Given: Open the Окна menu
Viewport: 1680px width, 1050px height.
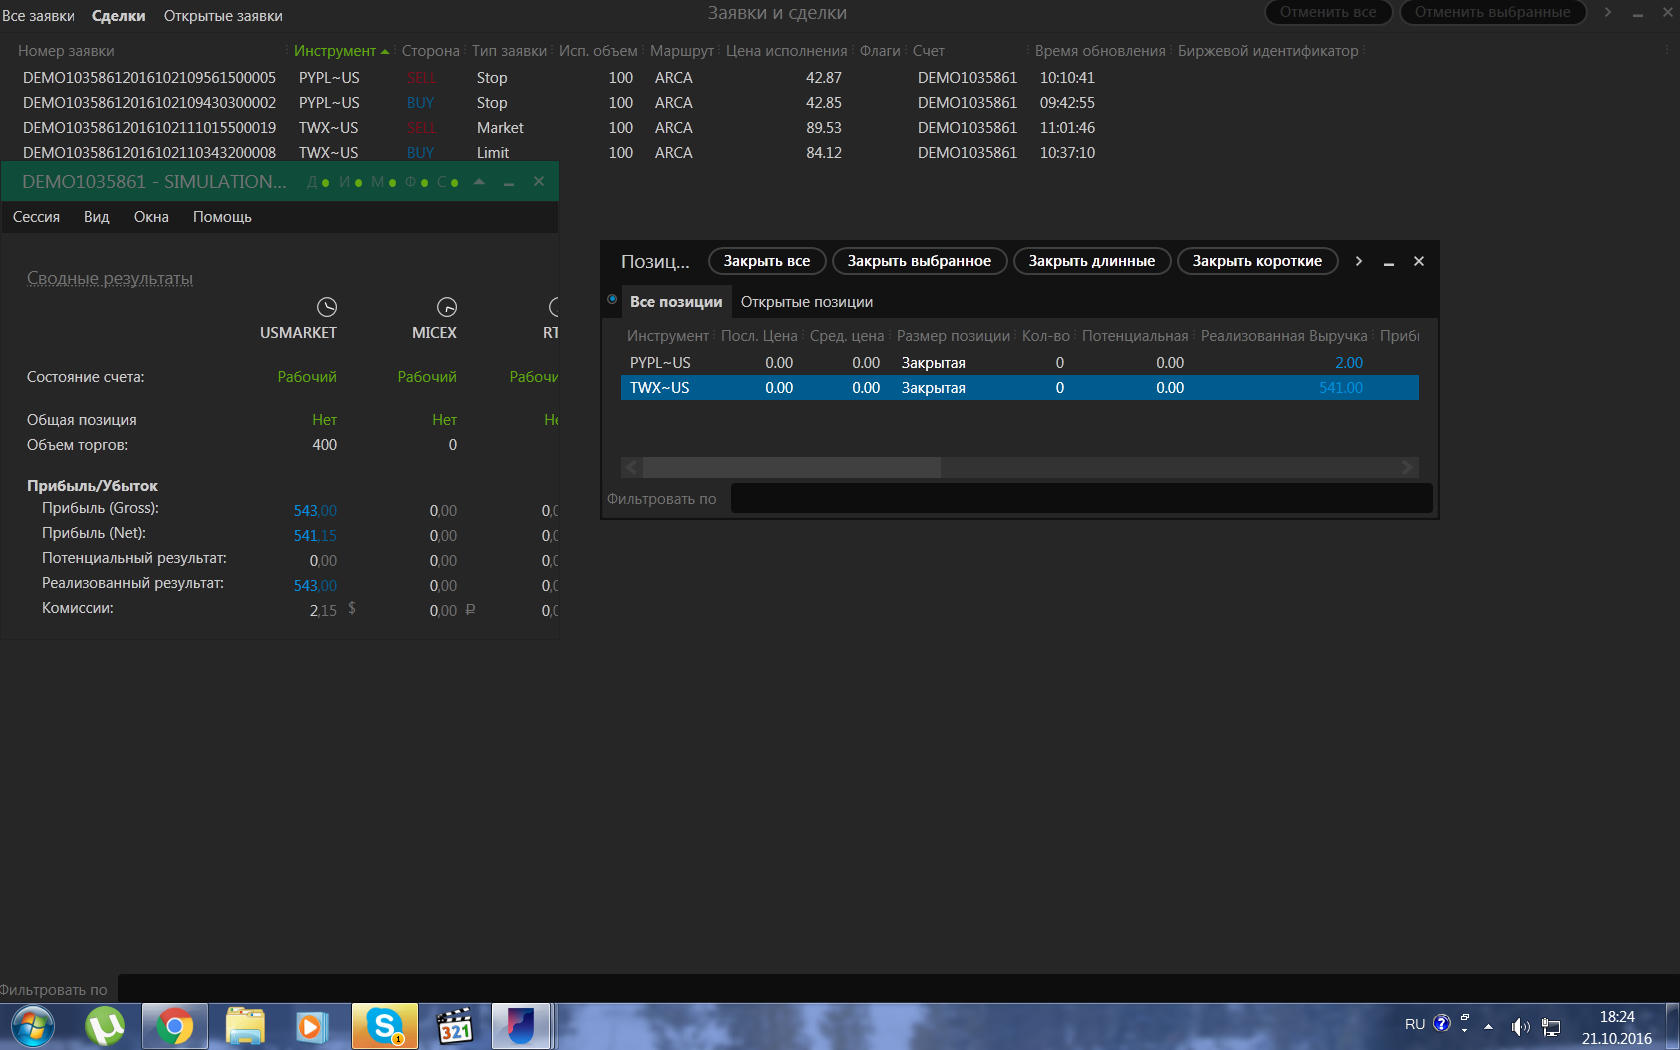Looking at the screenshot, I should point(151,217).
